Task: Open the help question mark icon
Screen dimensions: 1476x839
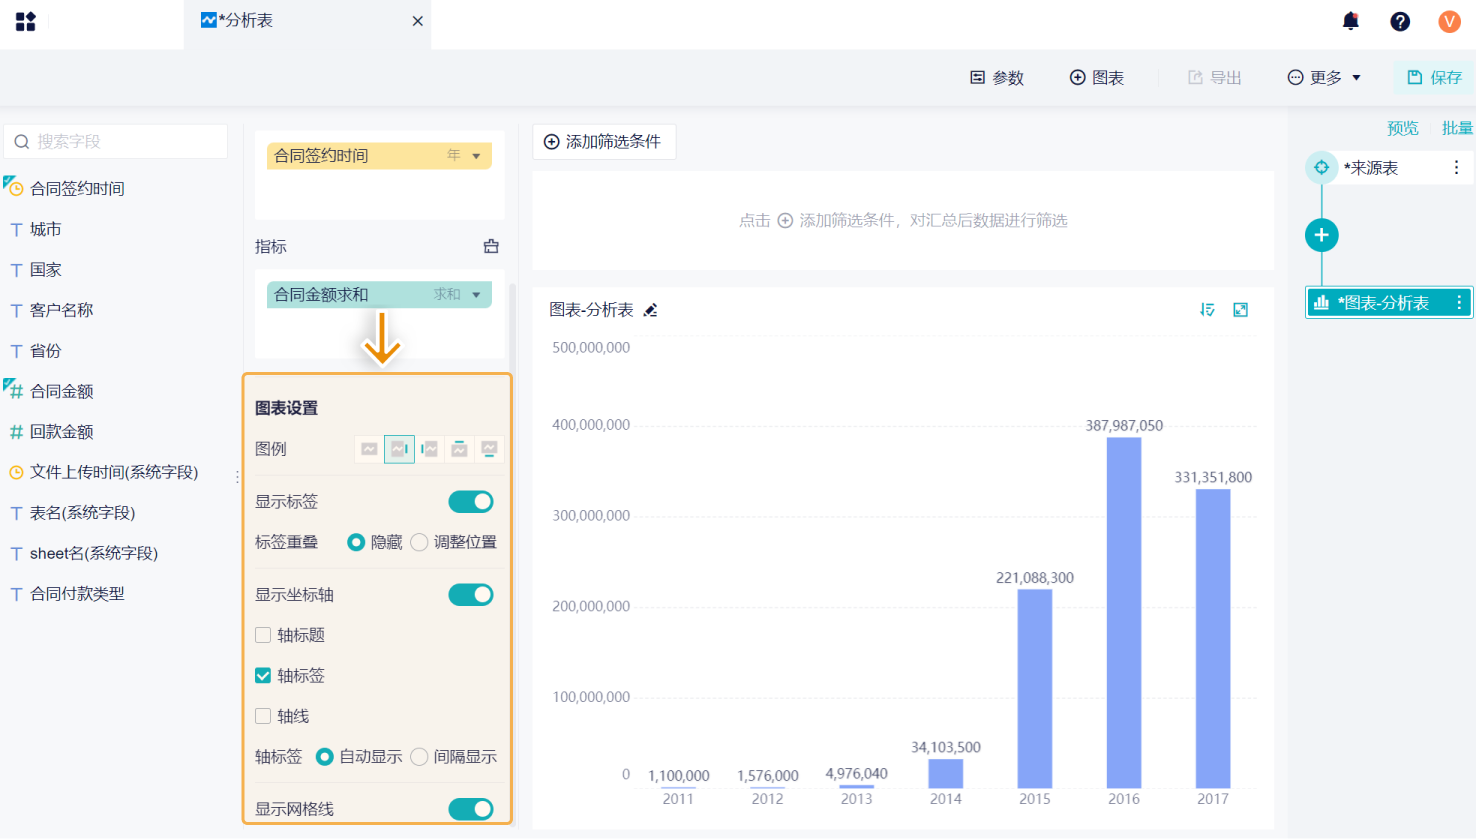Action: [1400, 21]
